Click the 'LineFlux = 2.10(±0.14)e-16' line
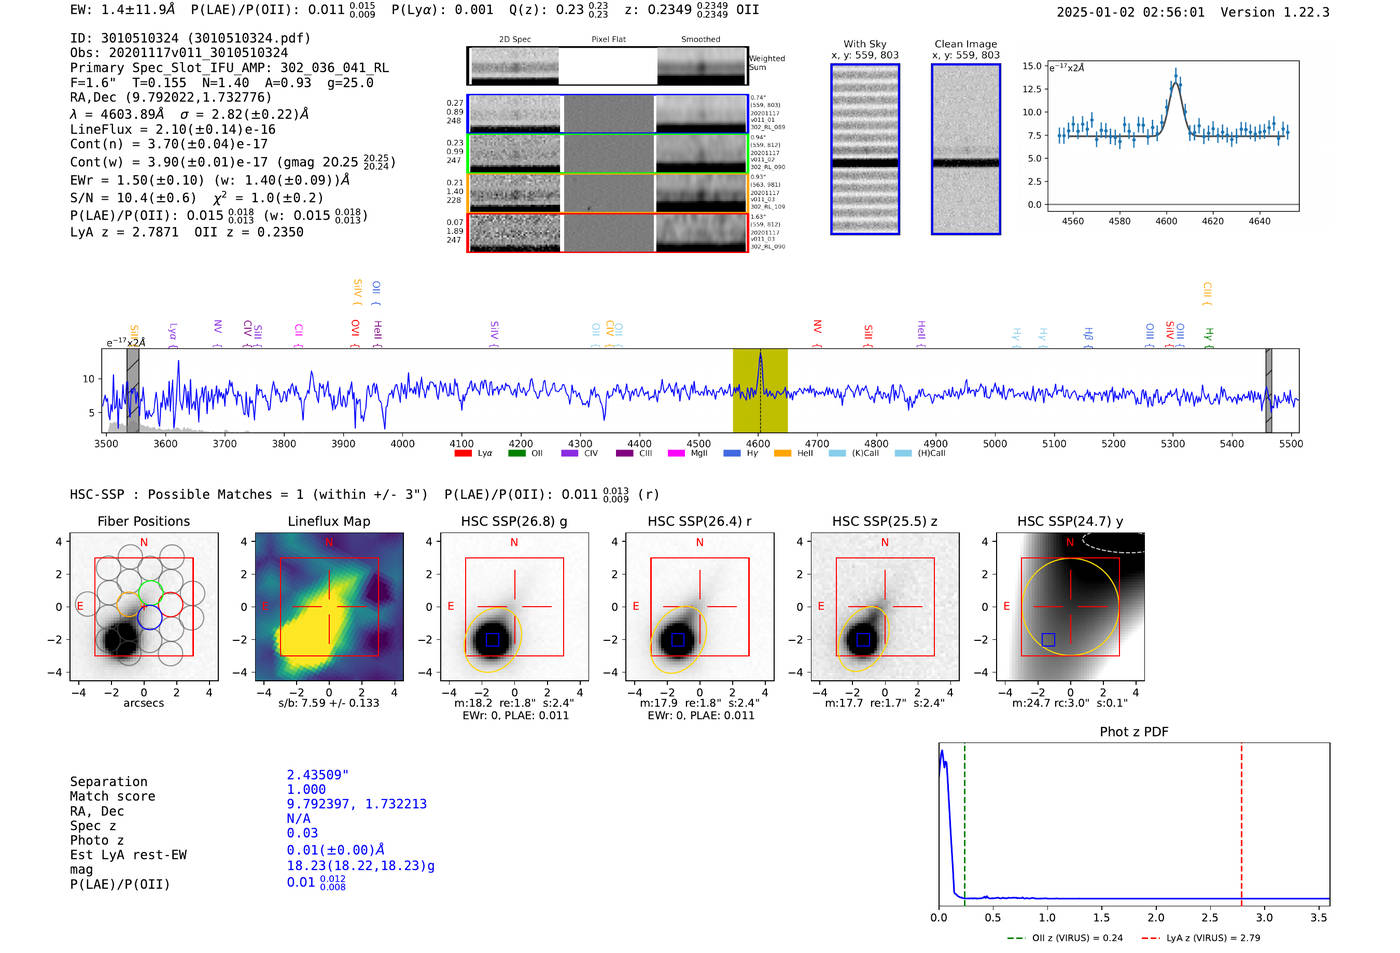This screenshot has height=953, width=1400. [x=173, y=129]
